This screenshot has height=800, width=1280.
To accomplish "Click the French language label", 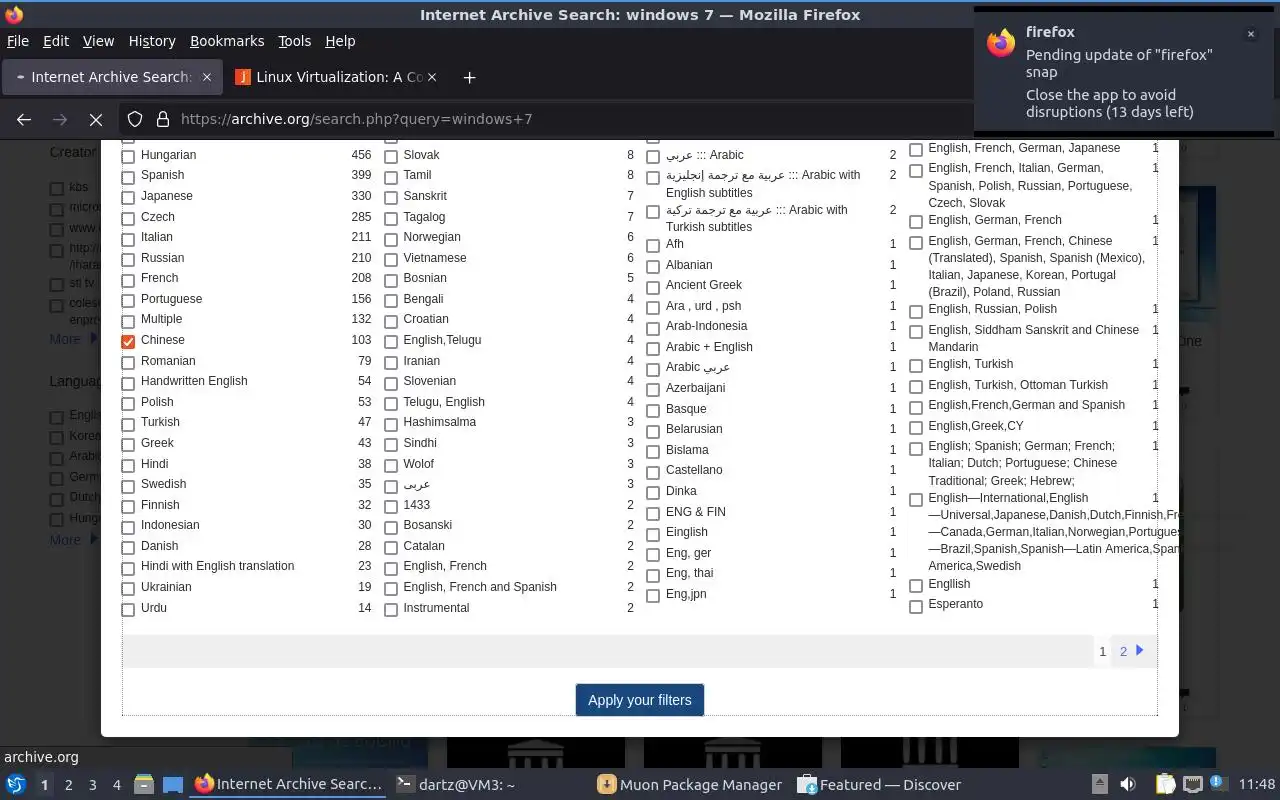I will point(160,278).
